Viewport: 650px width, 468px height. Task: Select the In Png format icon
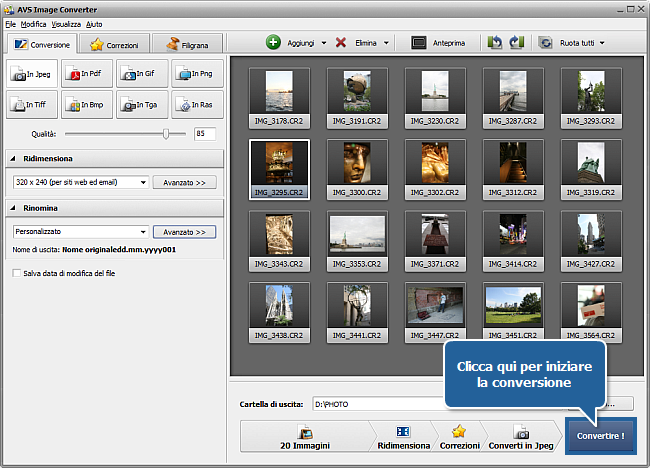[x=197, y=73]
